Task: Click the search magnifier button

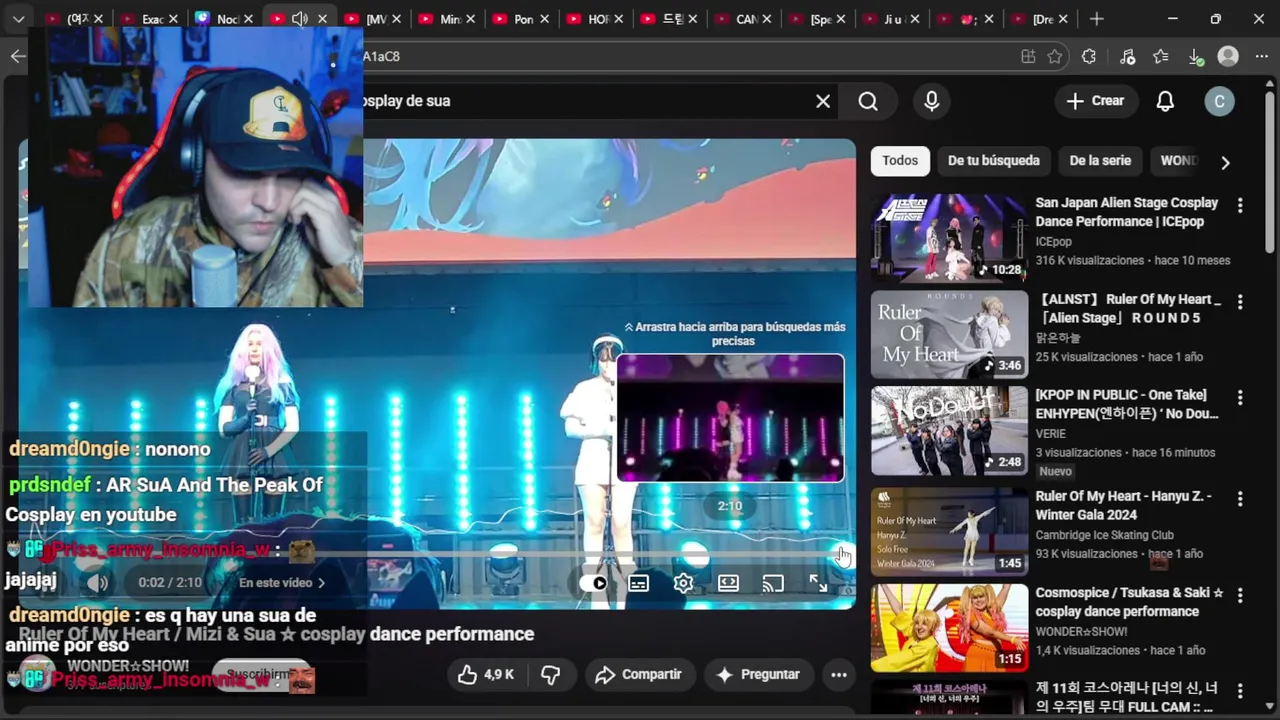Action: tap(868, 101)
